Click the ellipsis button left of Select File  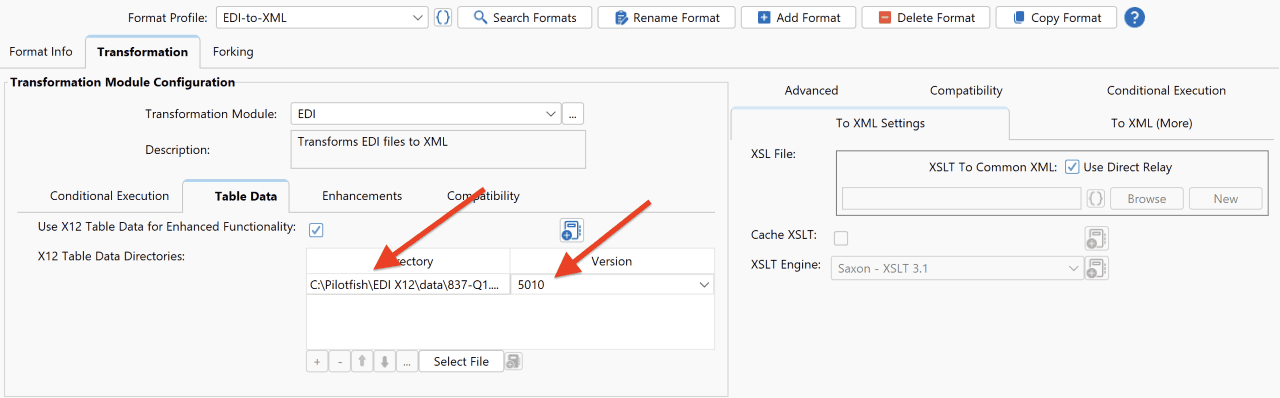click(407, 361)
